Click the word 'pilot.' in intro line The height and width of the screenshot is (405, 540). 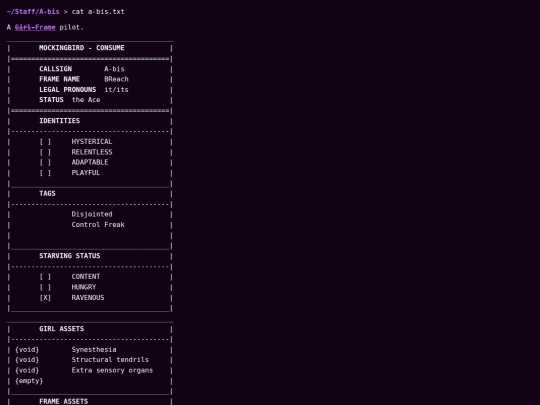point(72,27)
